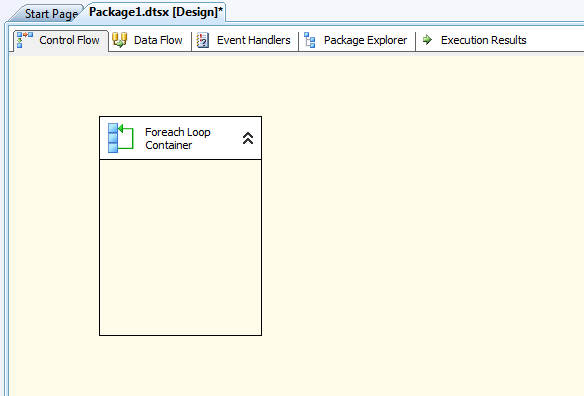
Task: Open the Data Flow tab
Action: click(150, 40)
